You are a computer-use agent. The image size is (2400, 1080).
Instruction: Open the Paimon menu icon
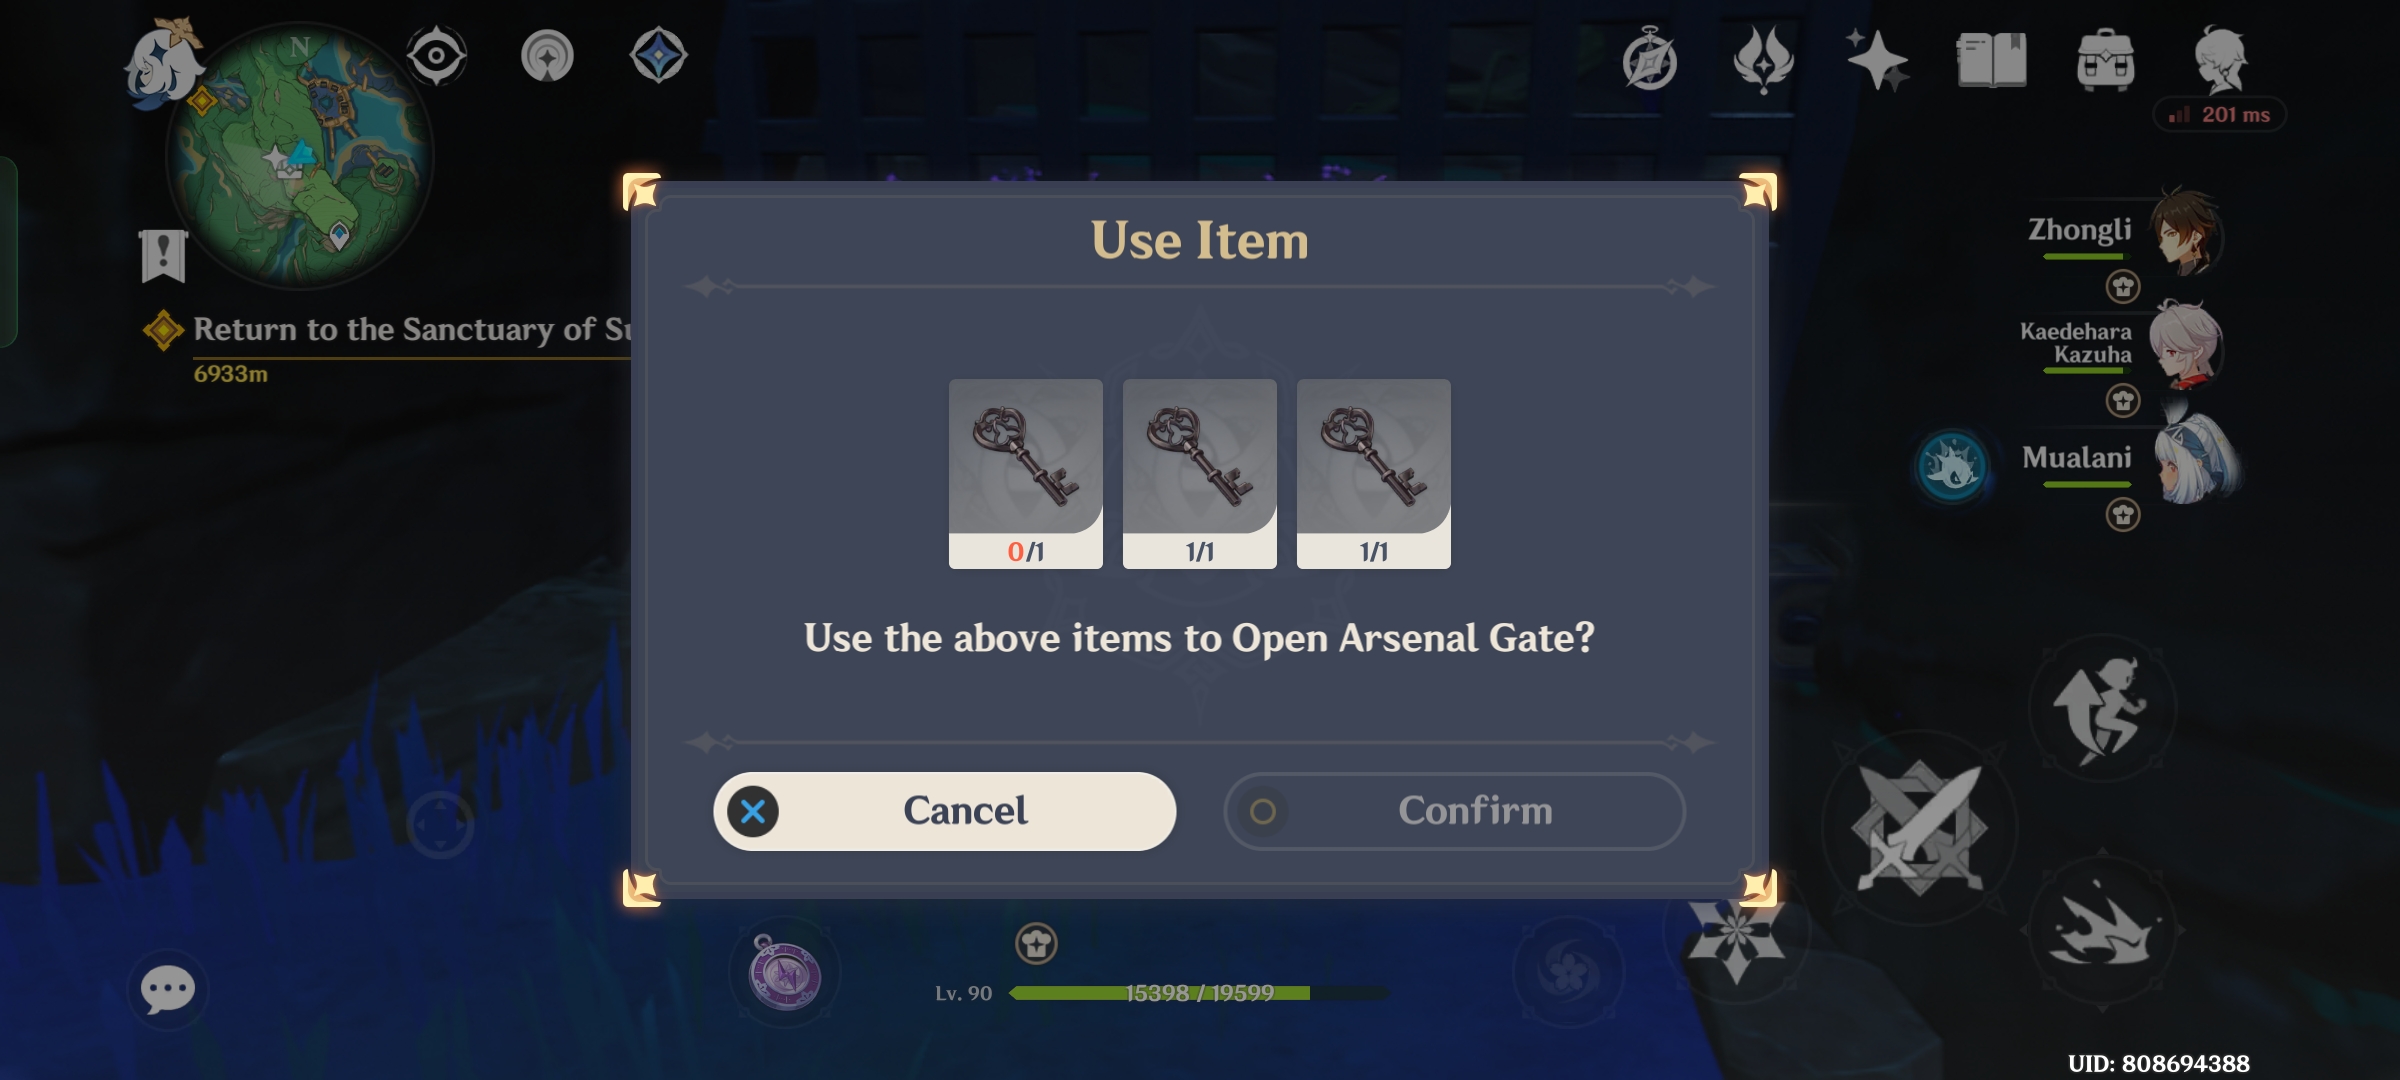pyautogui.click(x=162, y=62)
